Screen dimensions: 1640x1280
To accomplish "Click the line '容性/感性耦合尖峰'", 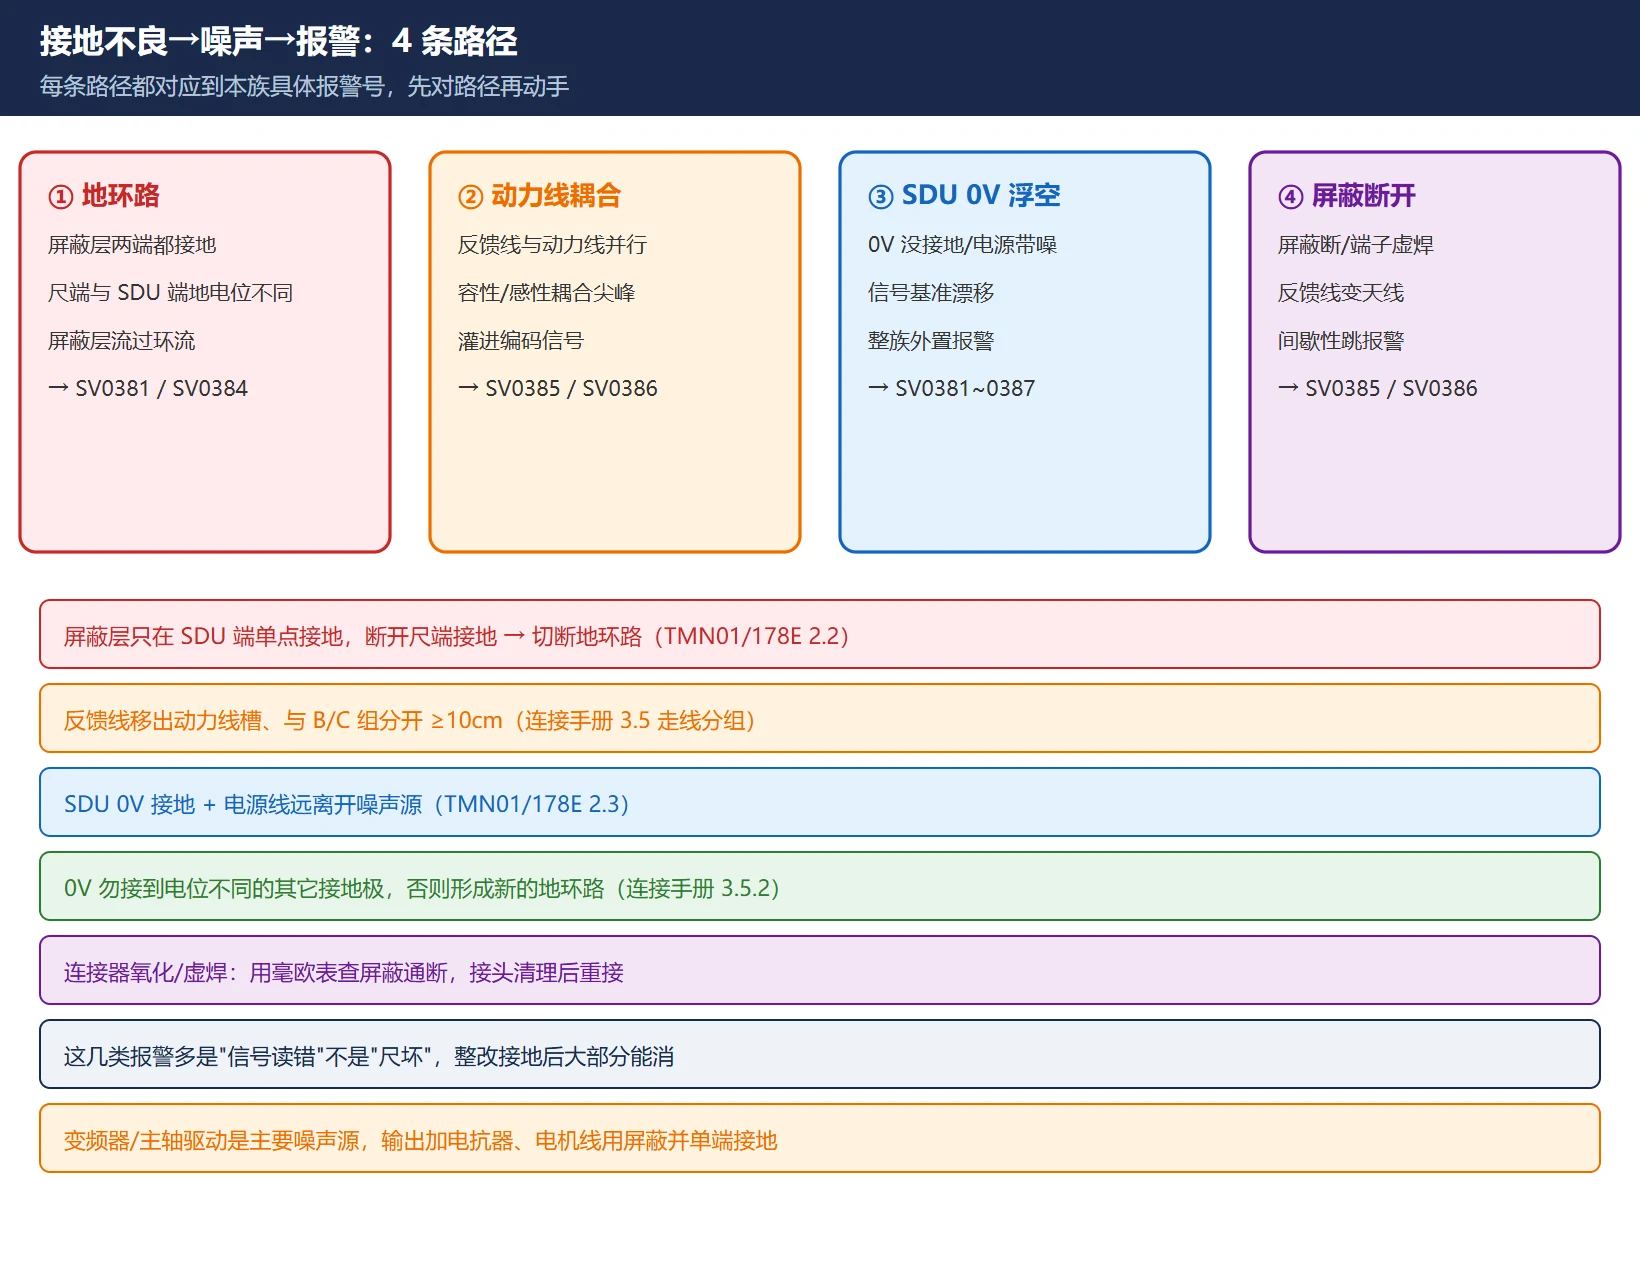I will coord(546,293).
